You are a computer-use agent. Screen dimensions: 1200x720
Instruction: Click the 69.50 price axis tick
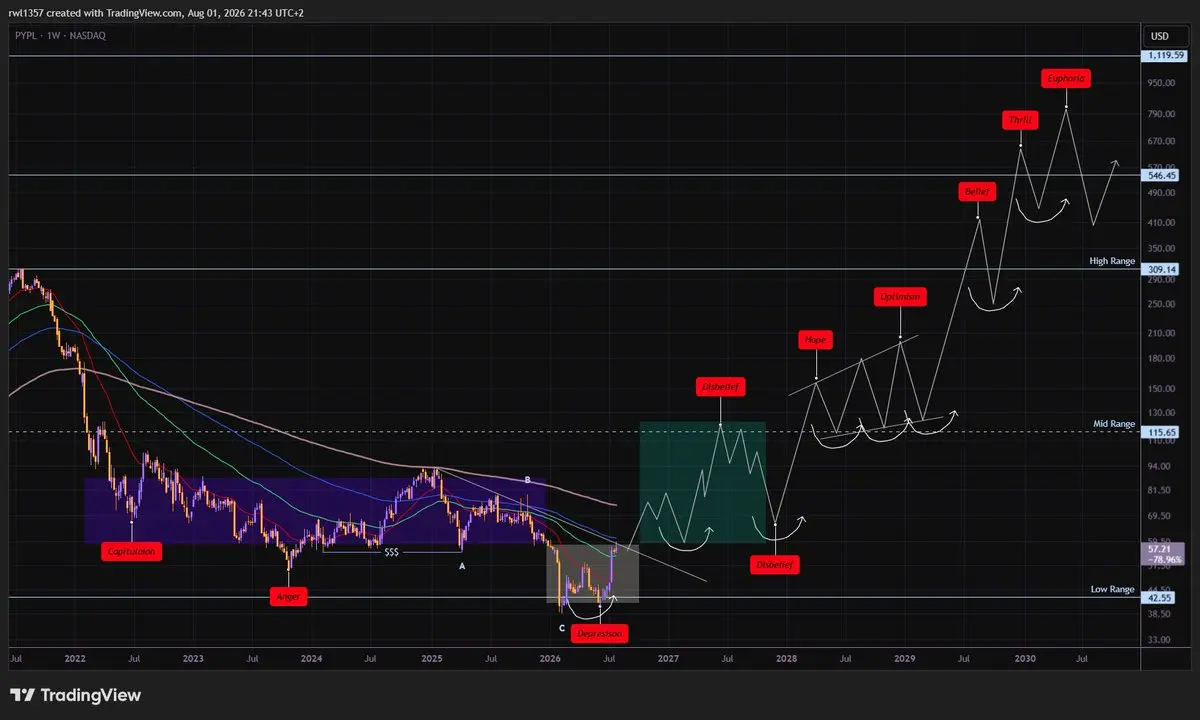pyautogui.click(x=1160, y=516)
